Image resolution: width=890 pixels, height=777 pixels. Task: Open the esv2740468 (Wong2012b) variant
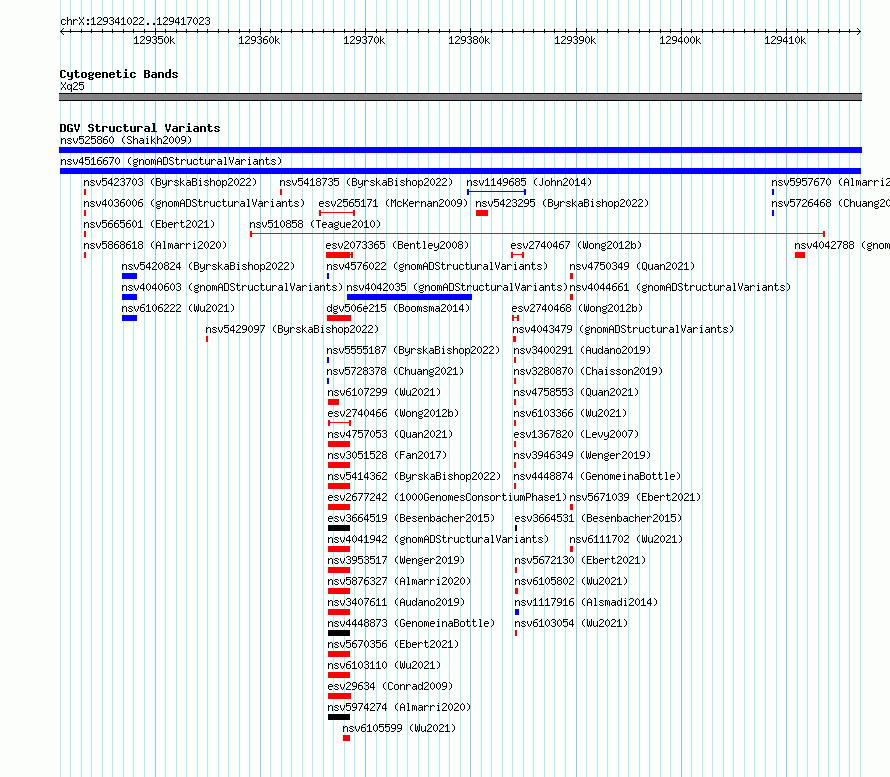point(577,308)
